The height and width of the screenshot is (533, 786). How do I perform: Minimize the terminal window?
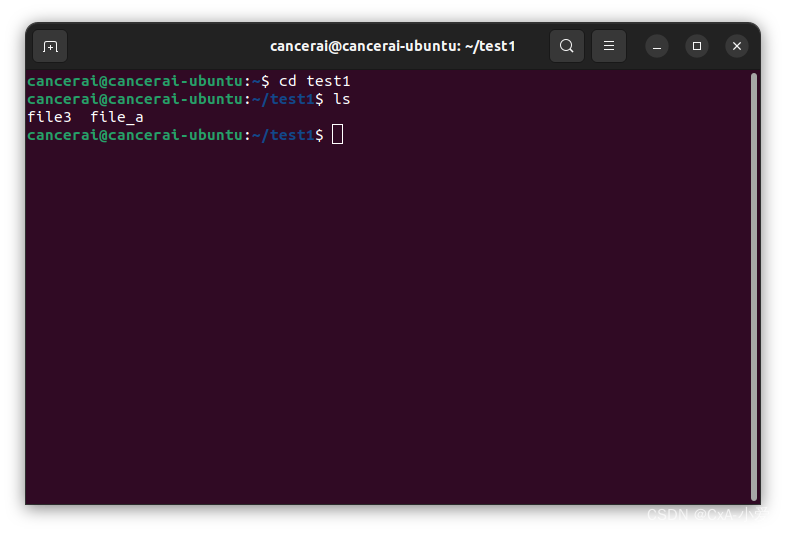pos(657,47)
